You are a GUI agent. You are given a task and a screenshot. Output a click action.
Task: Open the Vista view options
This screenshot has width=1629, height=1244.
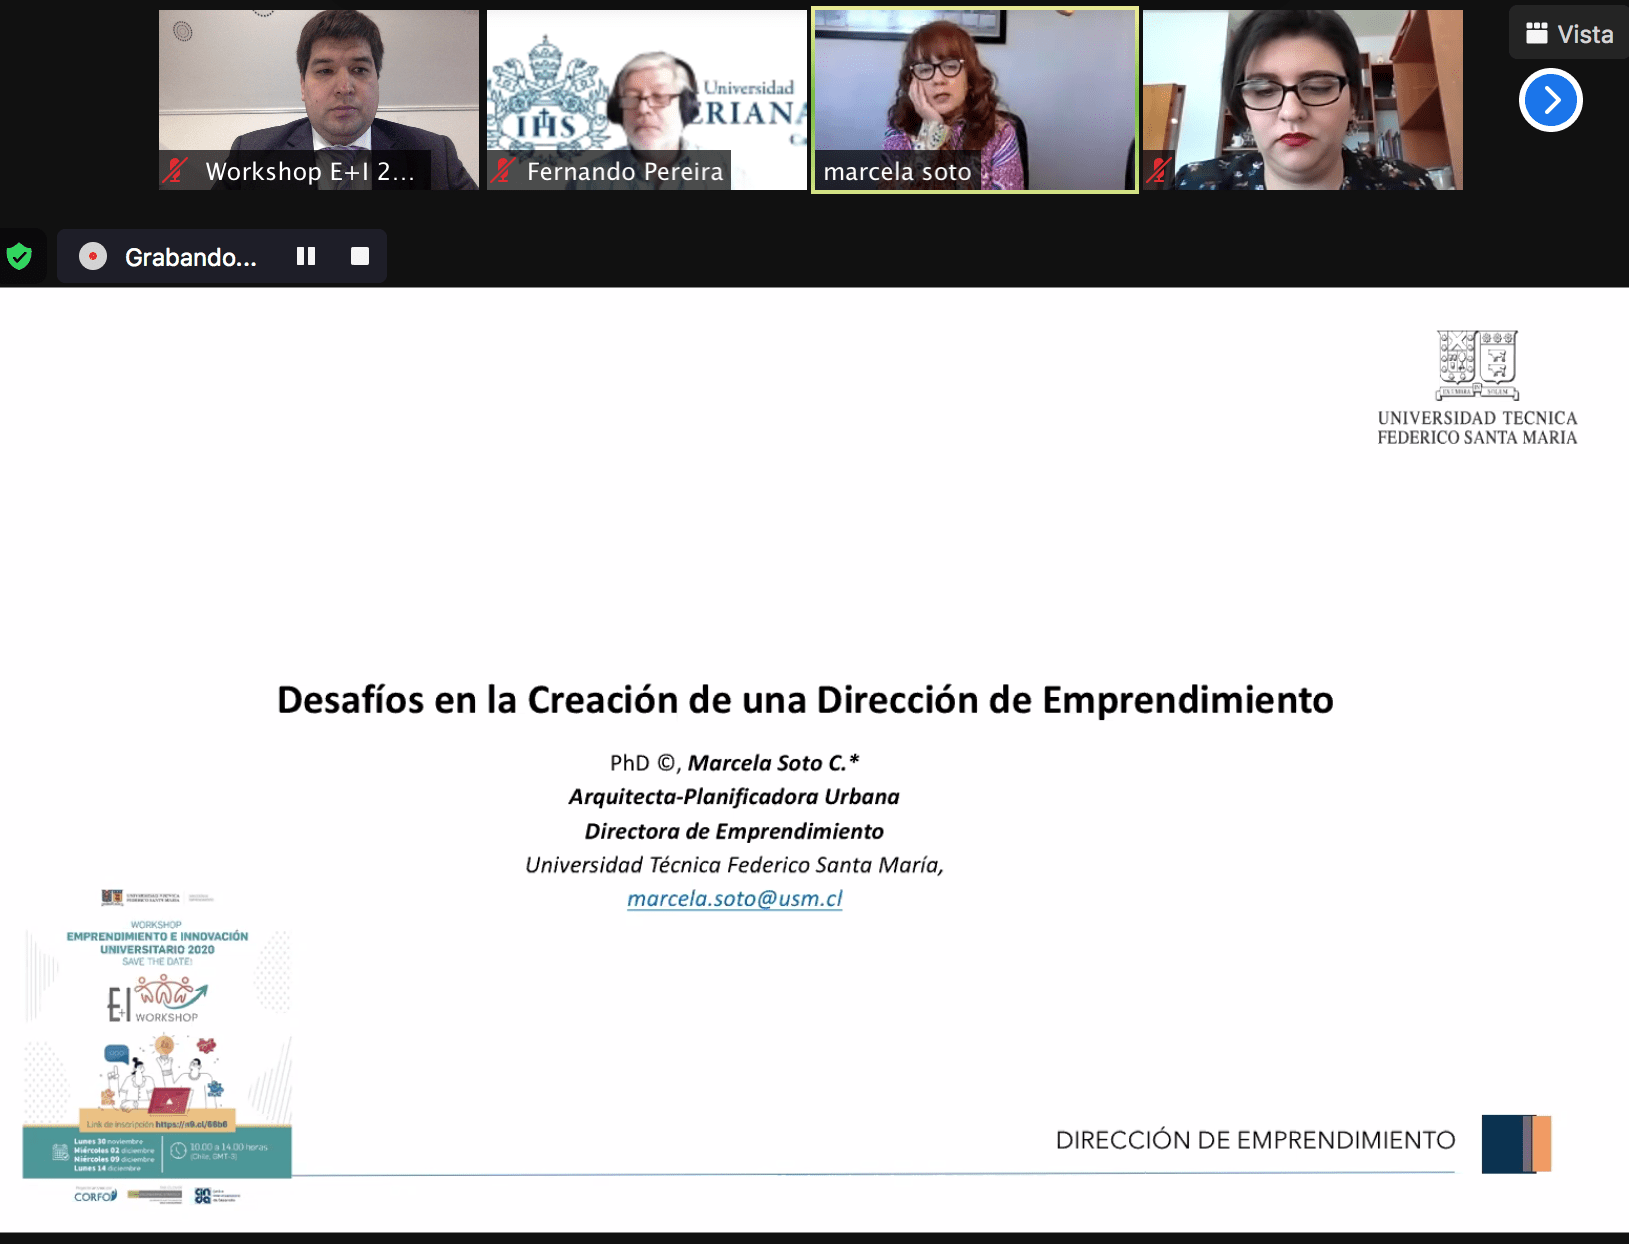pyautogui.click(x=1569, y=34)
